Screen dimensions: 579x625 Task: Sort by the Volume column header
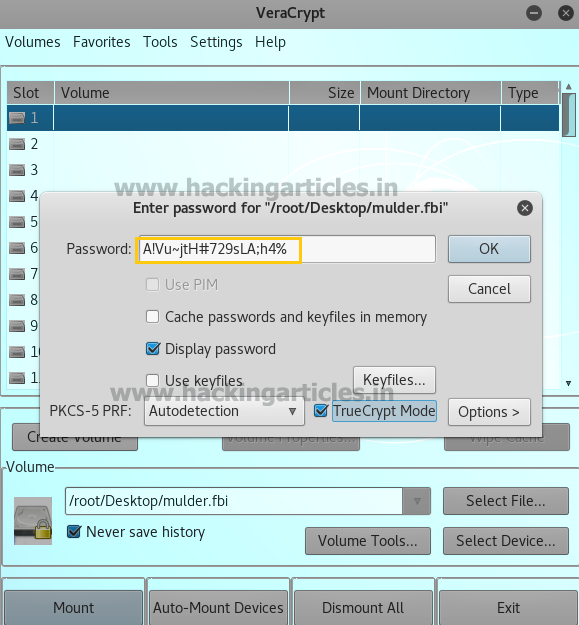coord(171,93)
